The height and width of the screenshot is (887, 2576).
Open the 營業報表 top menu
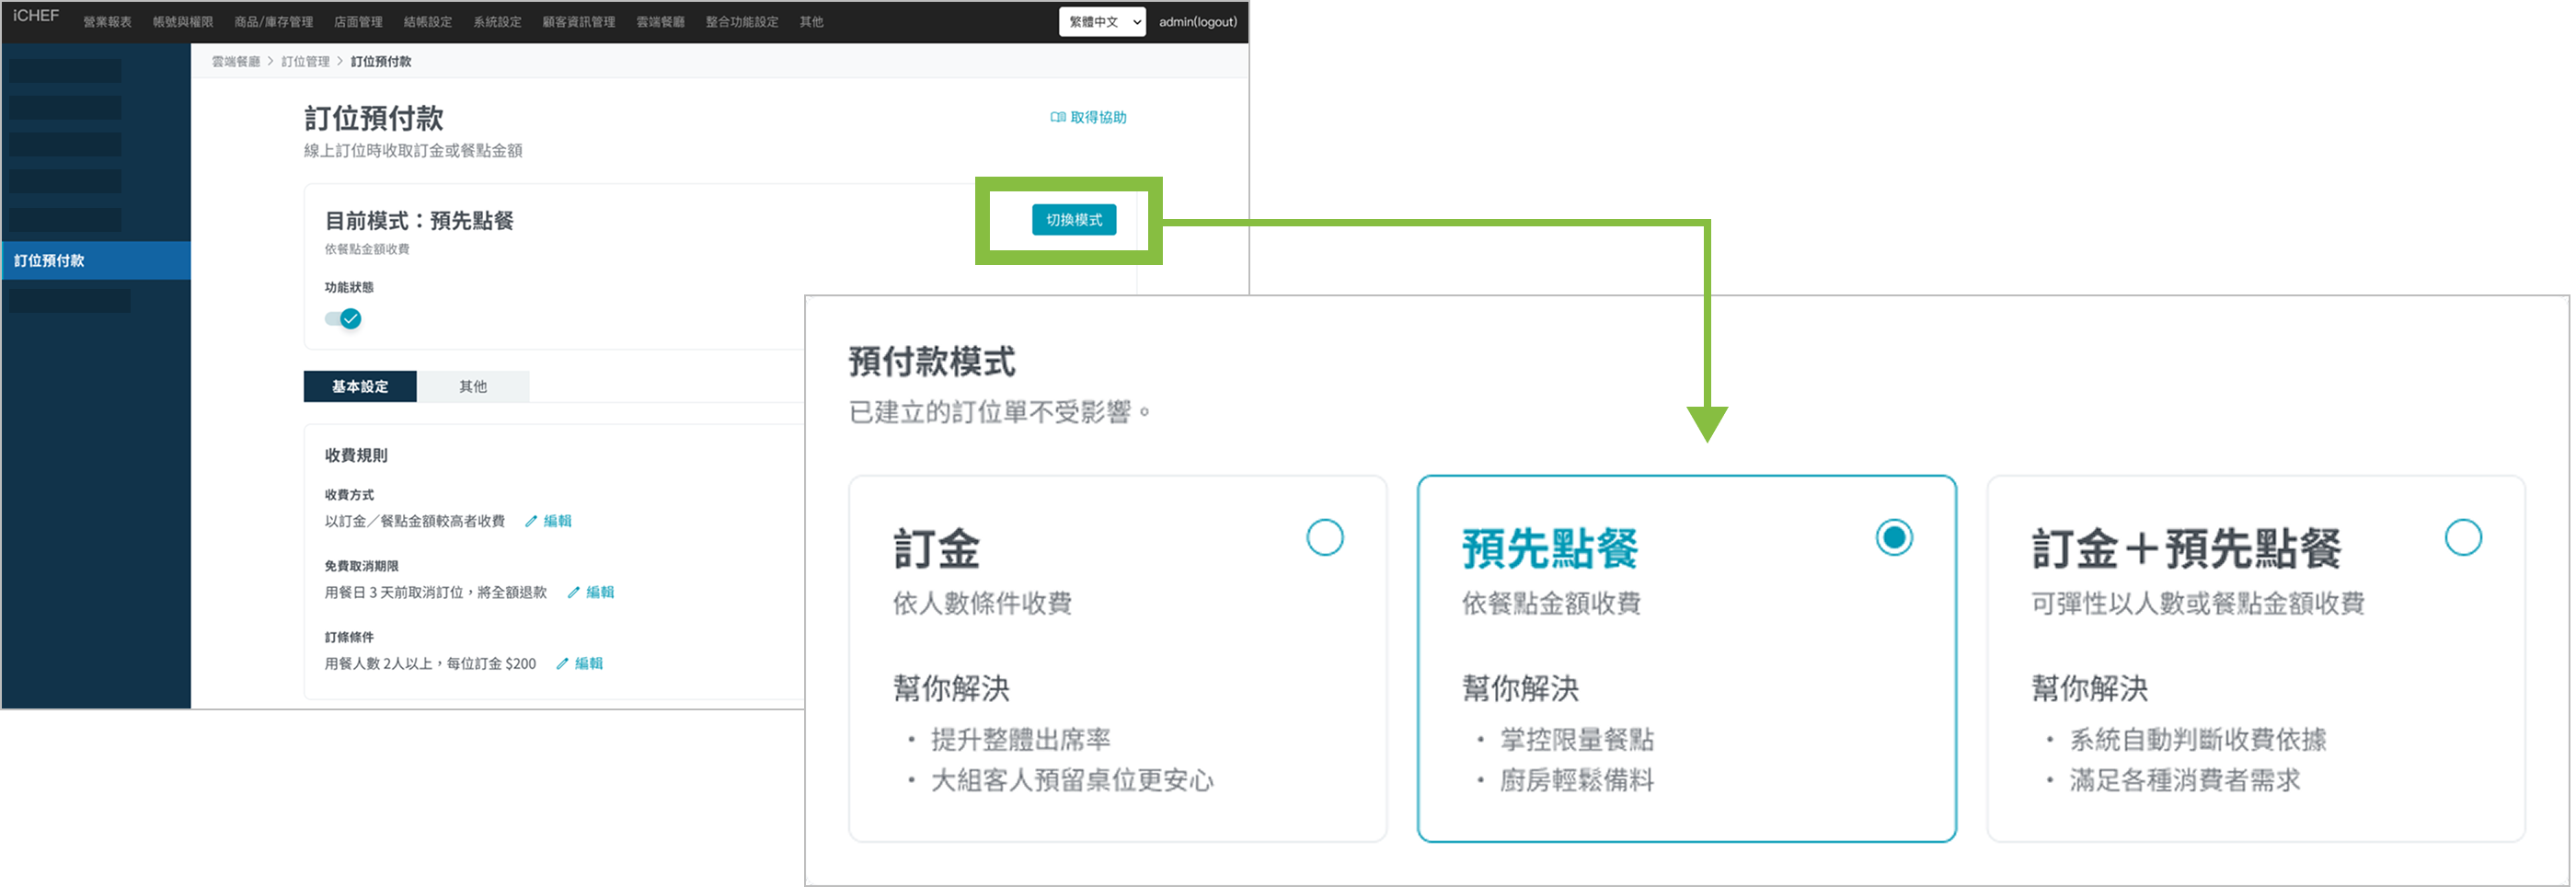coord(107,22)
